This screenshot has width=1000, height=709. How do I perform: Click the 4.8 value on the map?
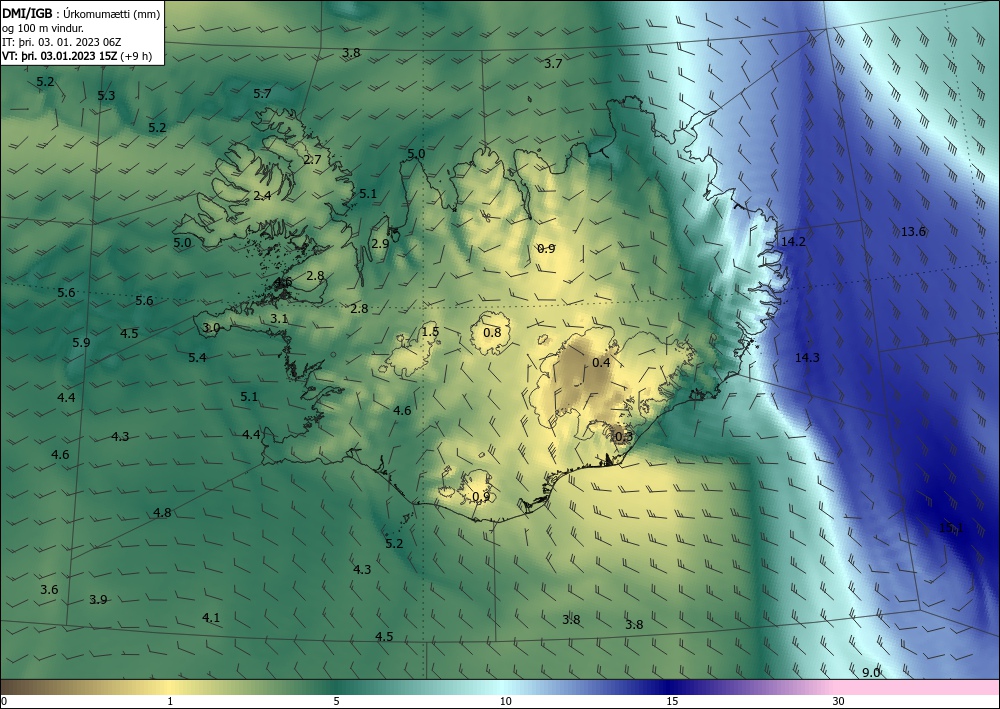(162, 513)
